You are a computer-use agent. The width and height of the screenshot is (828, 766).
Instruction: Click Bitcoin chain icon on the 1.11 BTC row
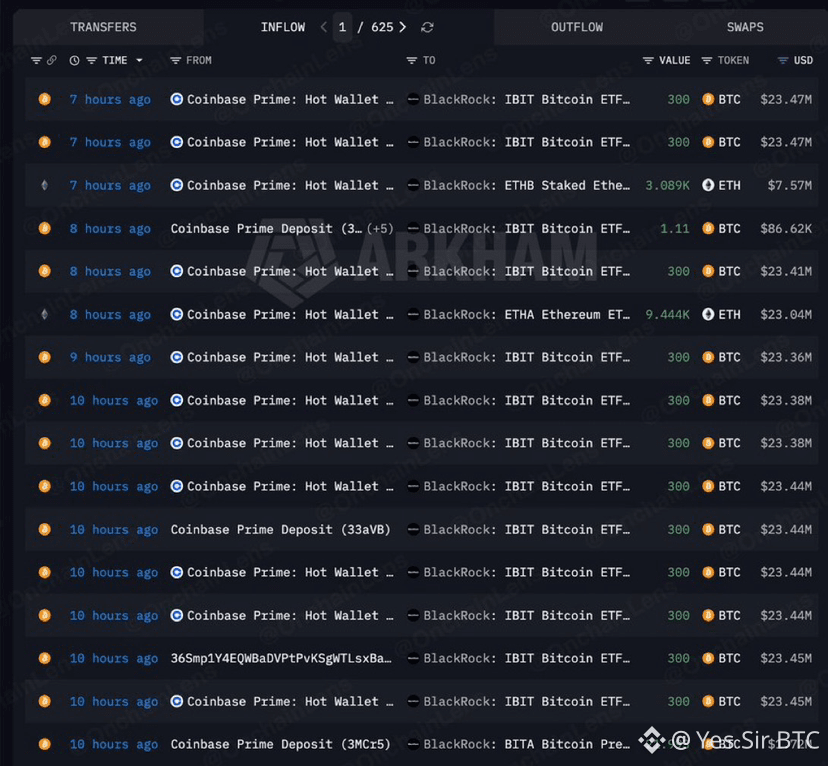point(45,229)
